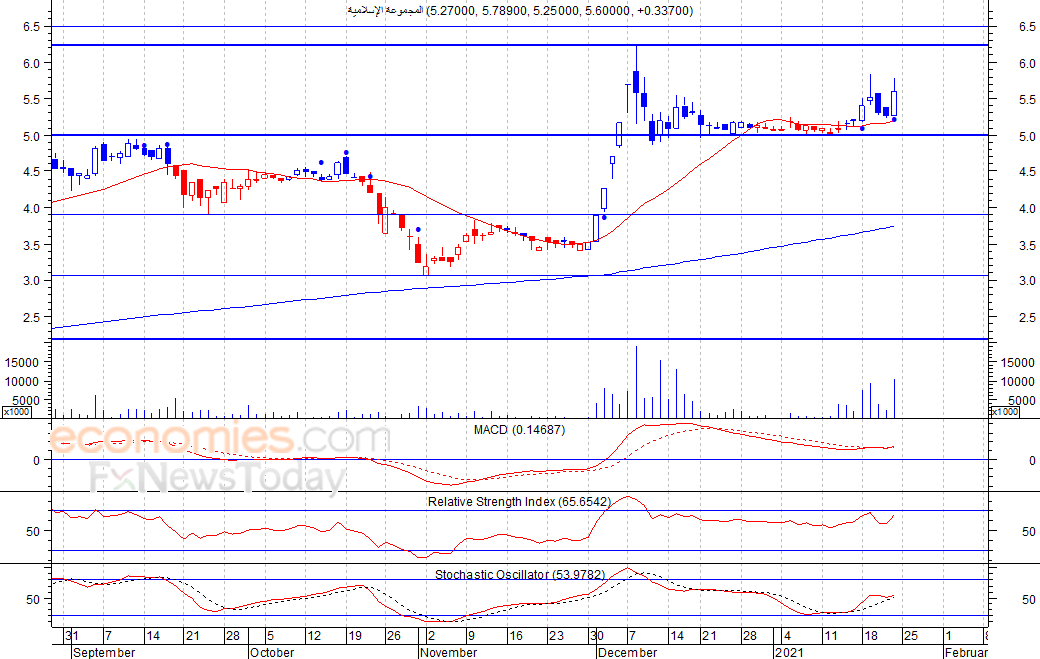Viewport: 1040px width, 659px height.
Task: Click the December peak candlestick near 6.25
Action: [636, 80]
